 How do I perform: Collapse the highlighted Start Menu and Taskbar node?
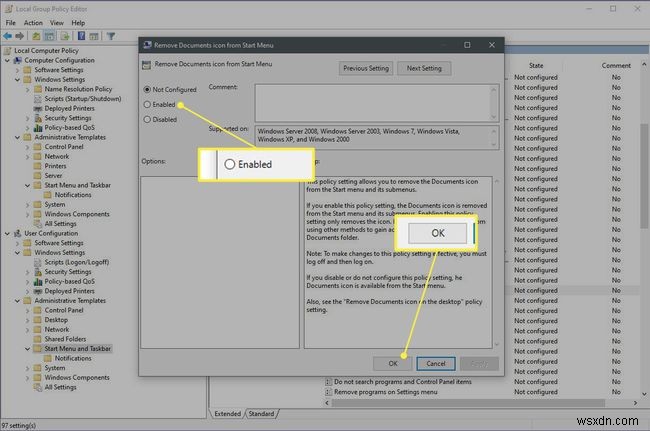(28, 349)
